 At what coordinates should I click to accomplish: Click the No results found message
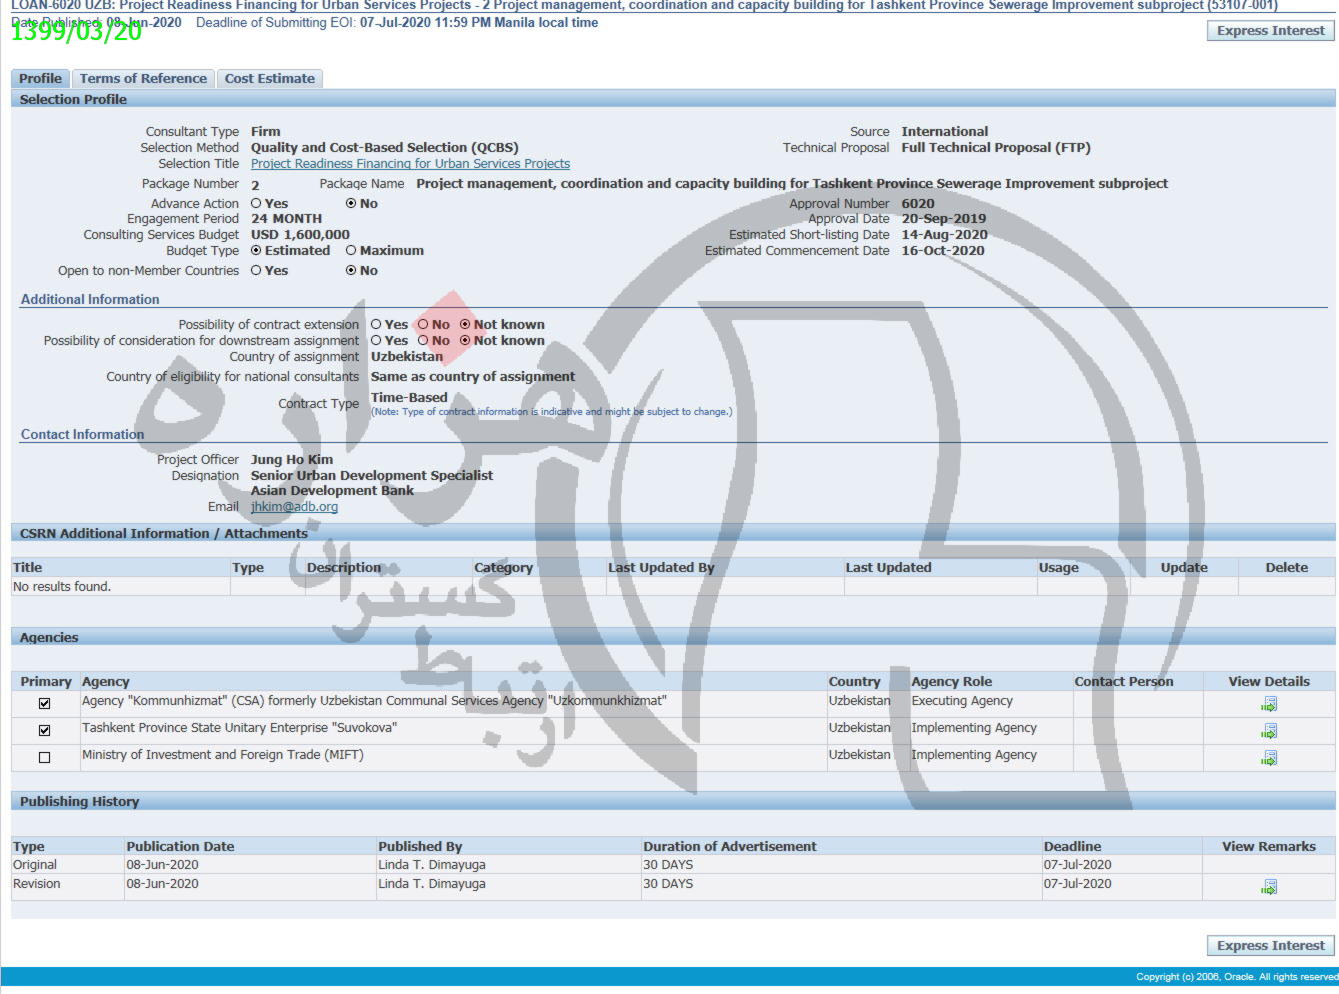[62, 586]
